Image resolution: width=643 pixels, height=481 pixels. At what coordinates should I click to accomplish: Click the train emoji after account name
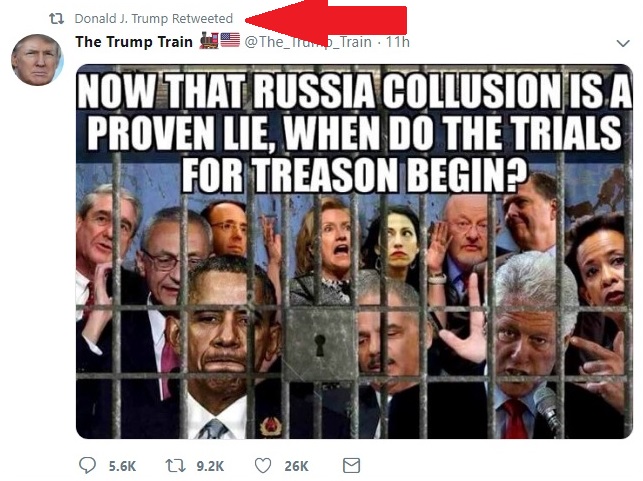point(209,41)
